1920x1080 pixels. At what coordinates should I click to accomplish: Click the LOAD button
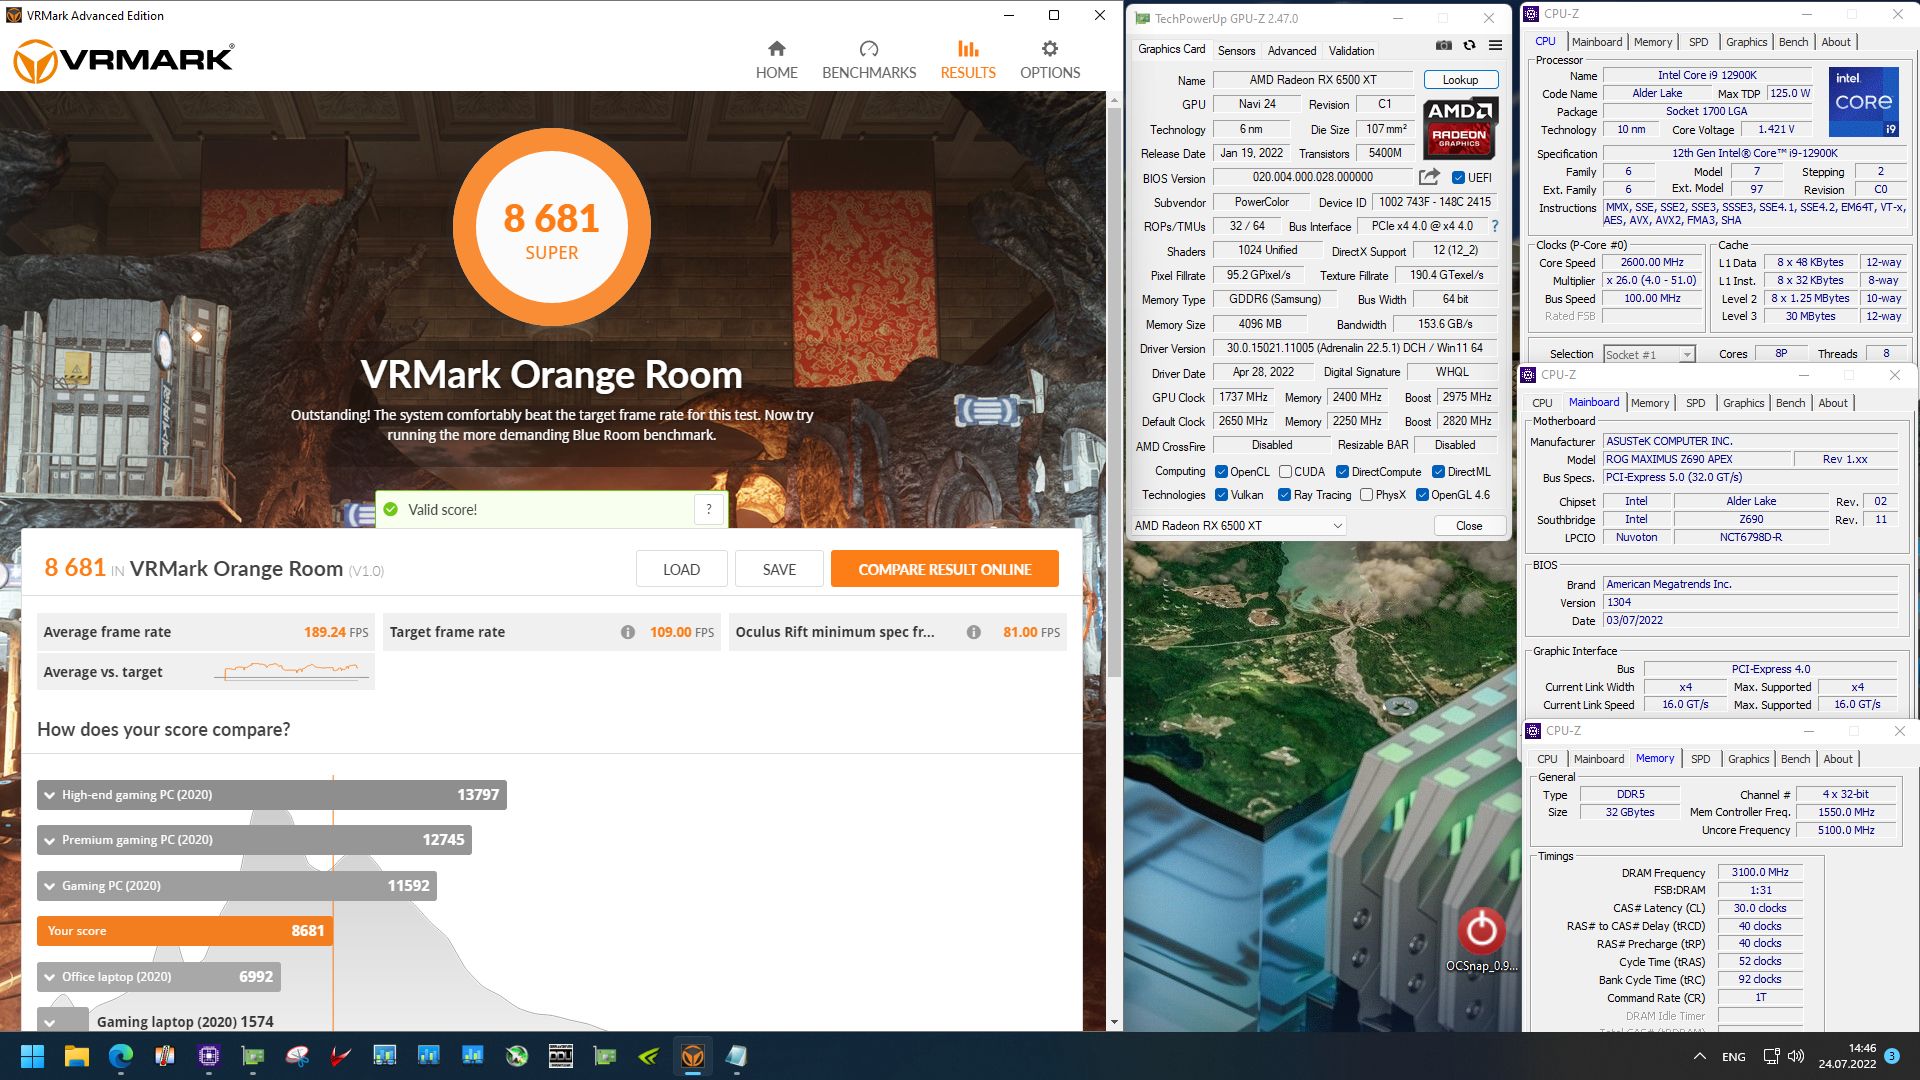(x=681, y=569)
